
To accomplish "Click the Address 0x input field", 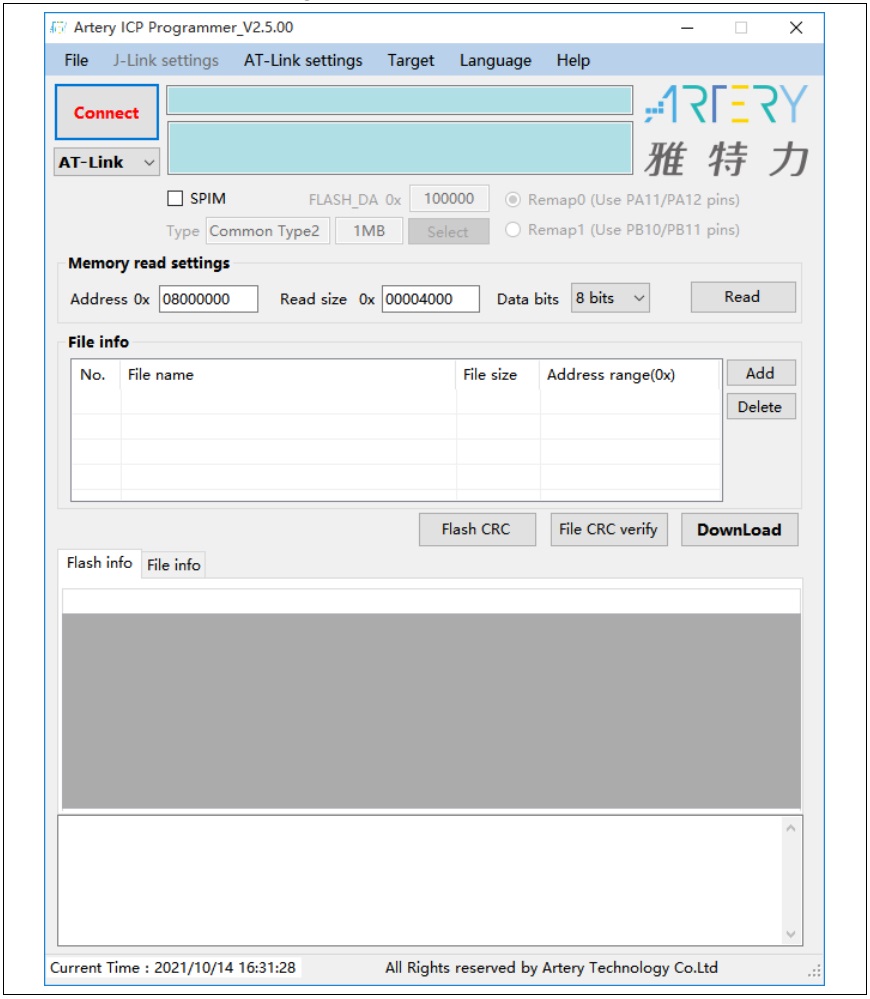I will (208, 299).
